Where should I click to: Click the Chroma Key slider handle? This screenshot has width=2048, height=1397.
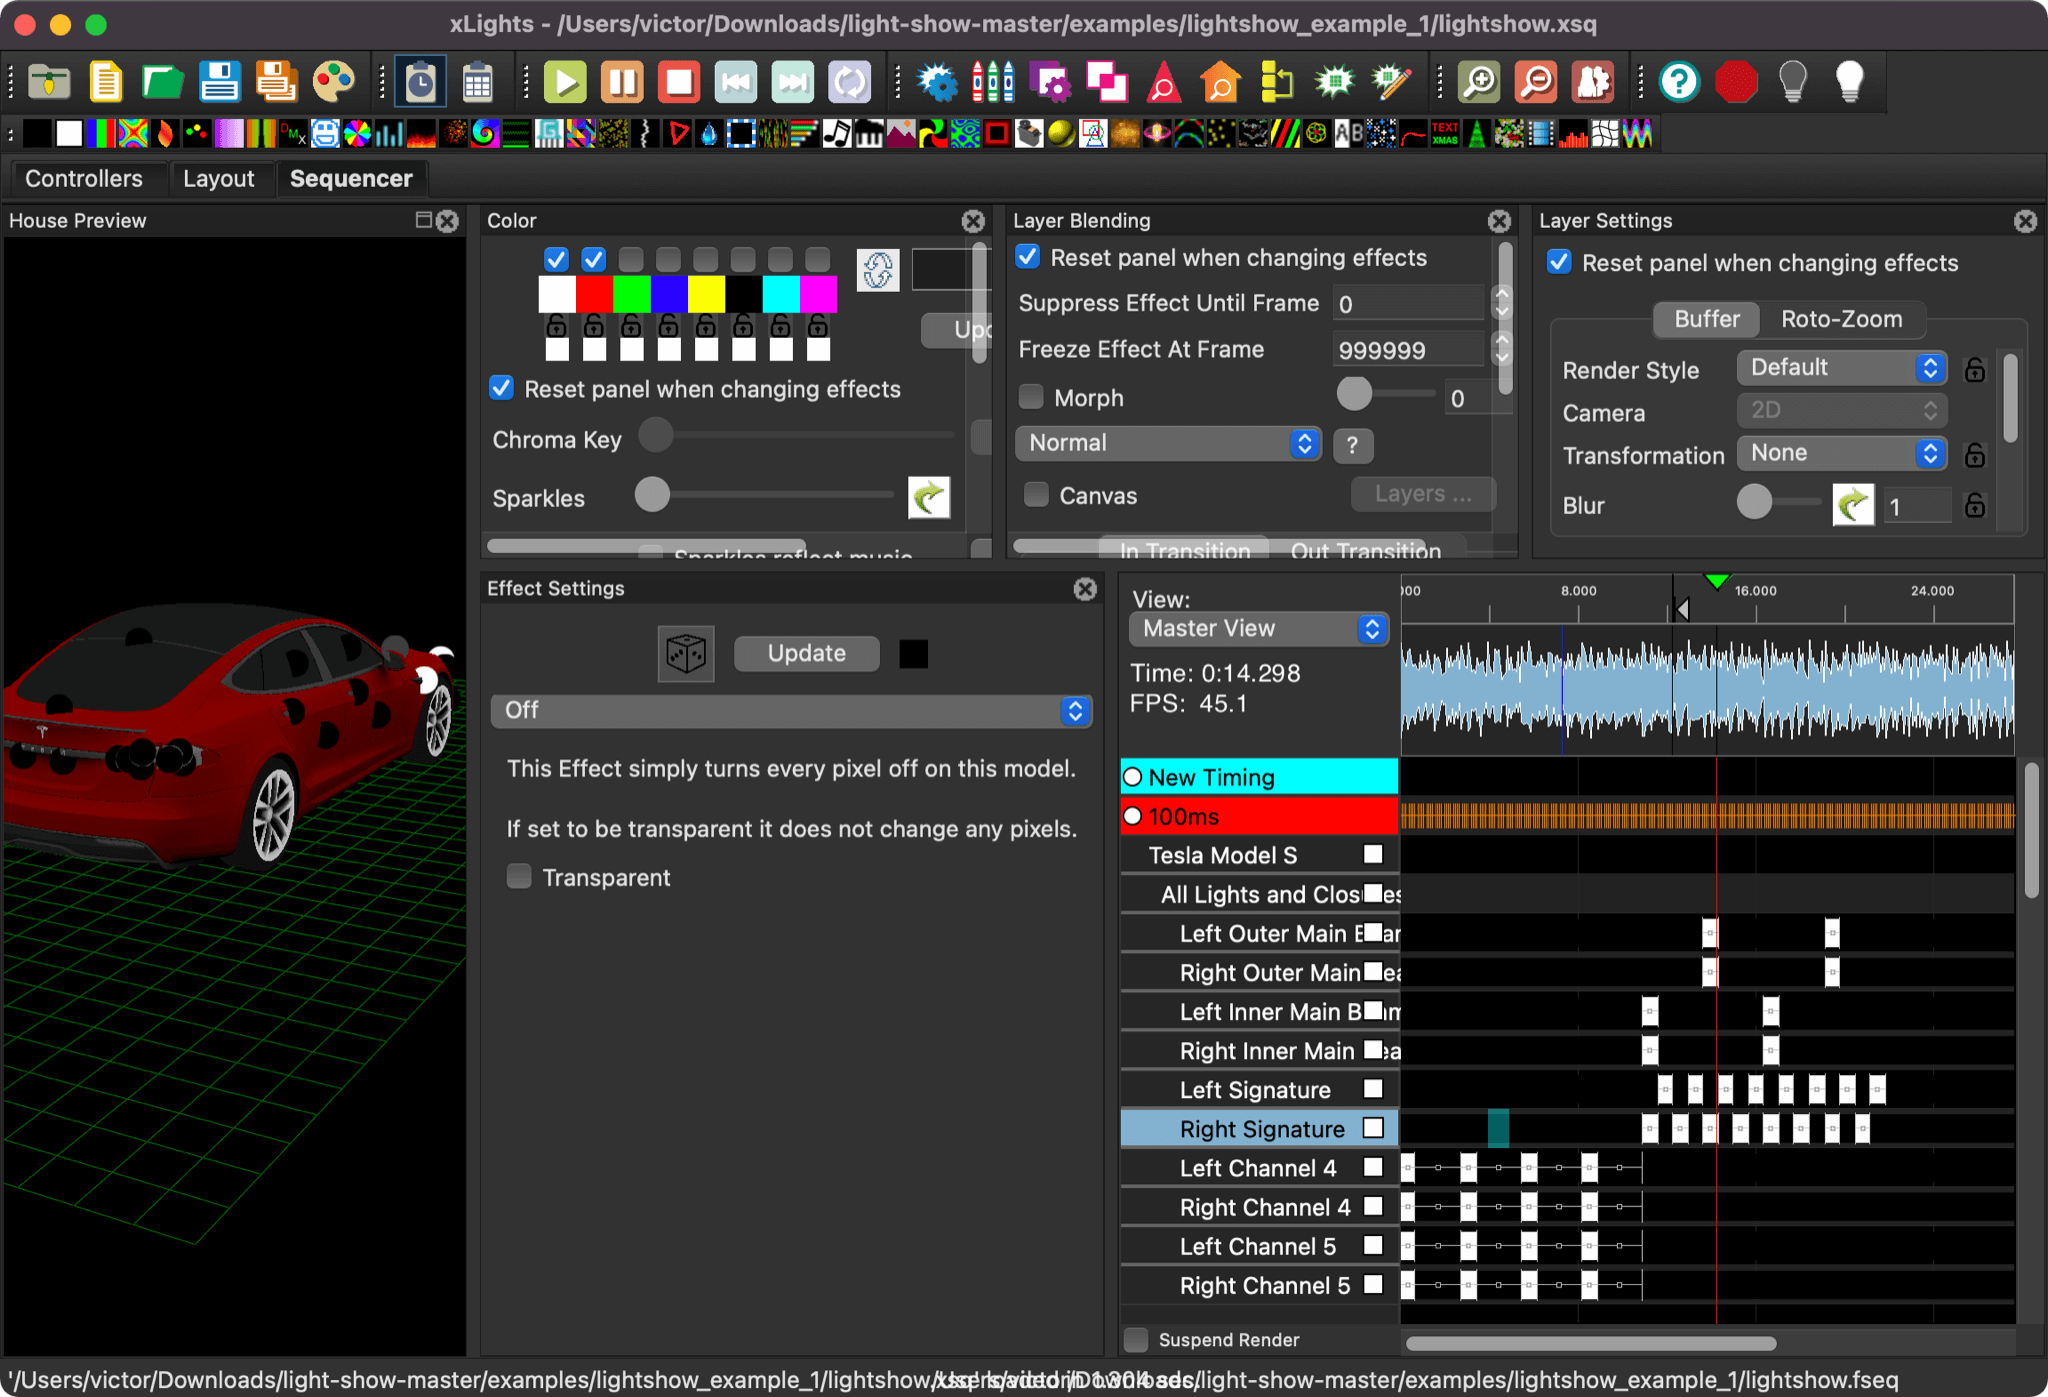click(x=656, y=435)
